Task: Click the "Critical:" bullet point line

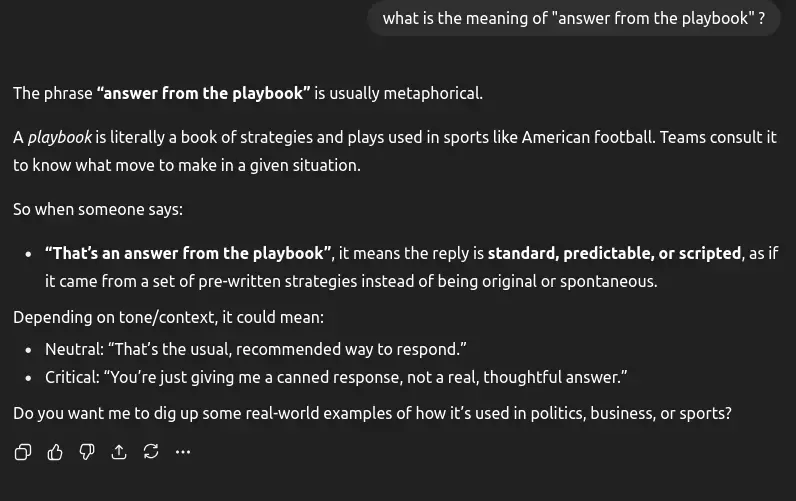Action: click(336, 378)
